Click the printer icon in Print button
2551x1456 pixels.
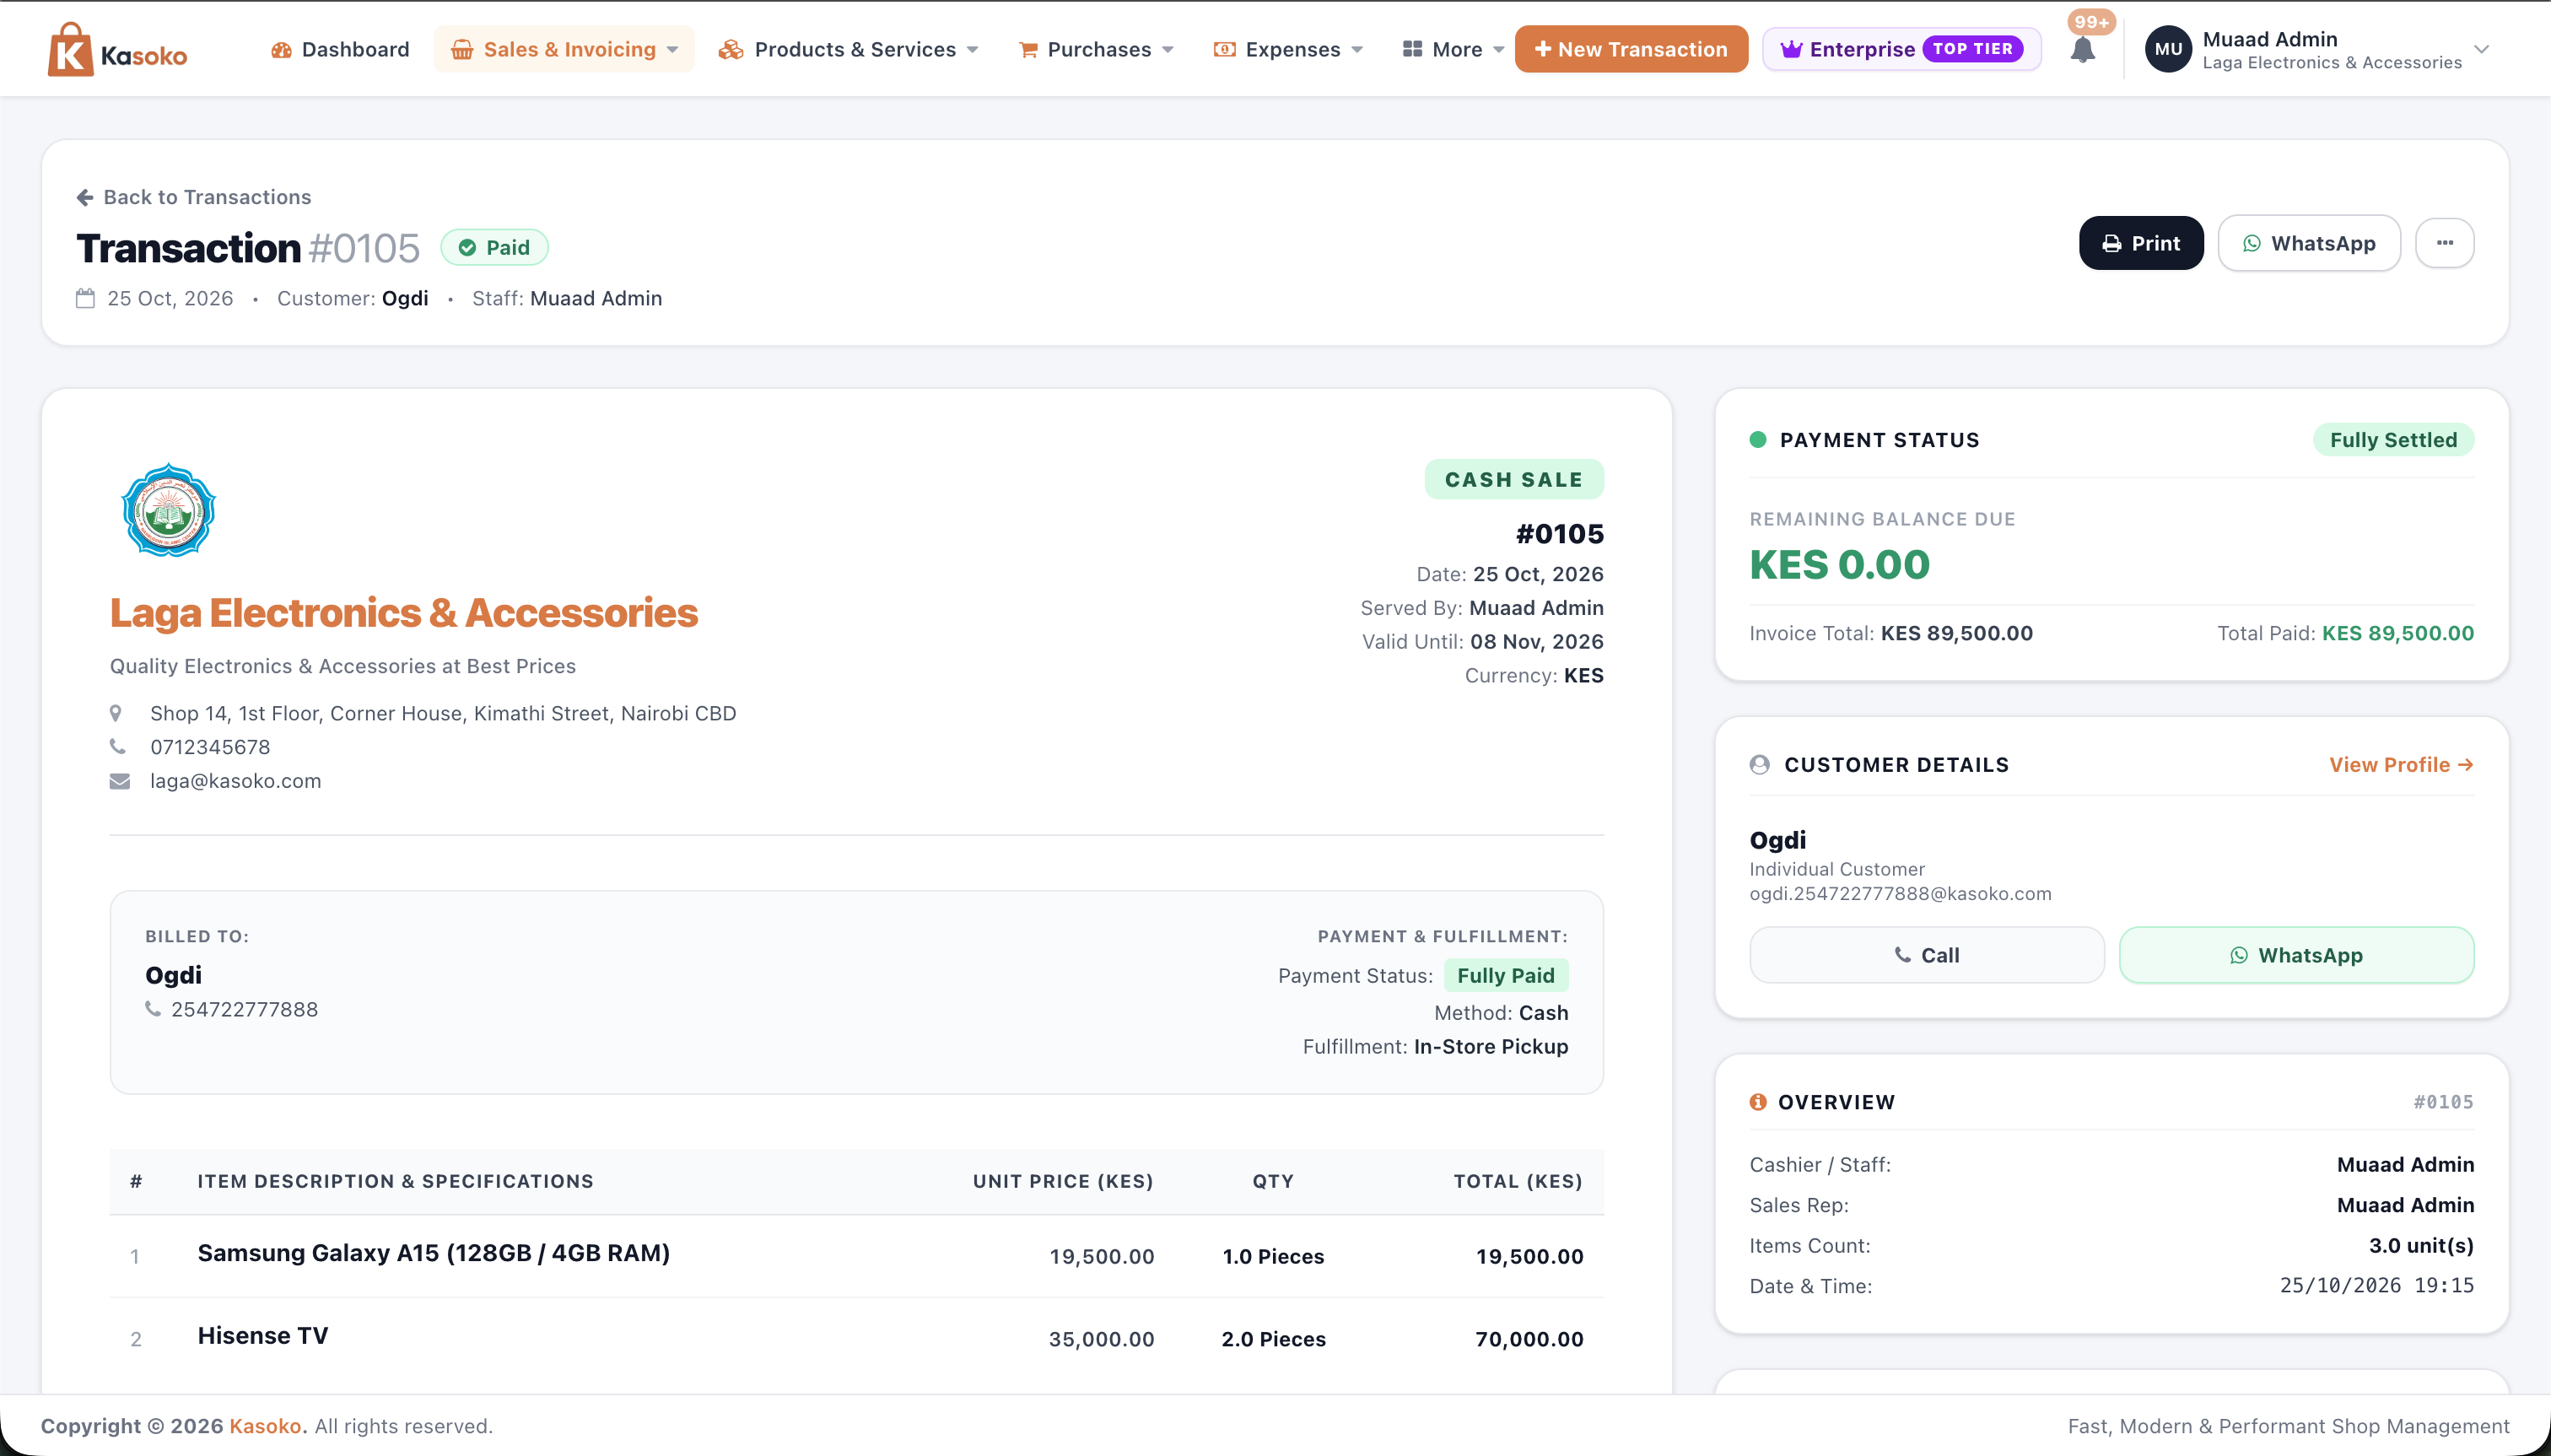[2111, 243]
